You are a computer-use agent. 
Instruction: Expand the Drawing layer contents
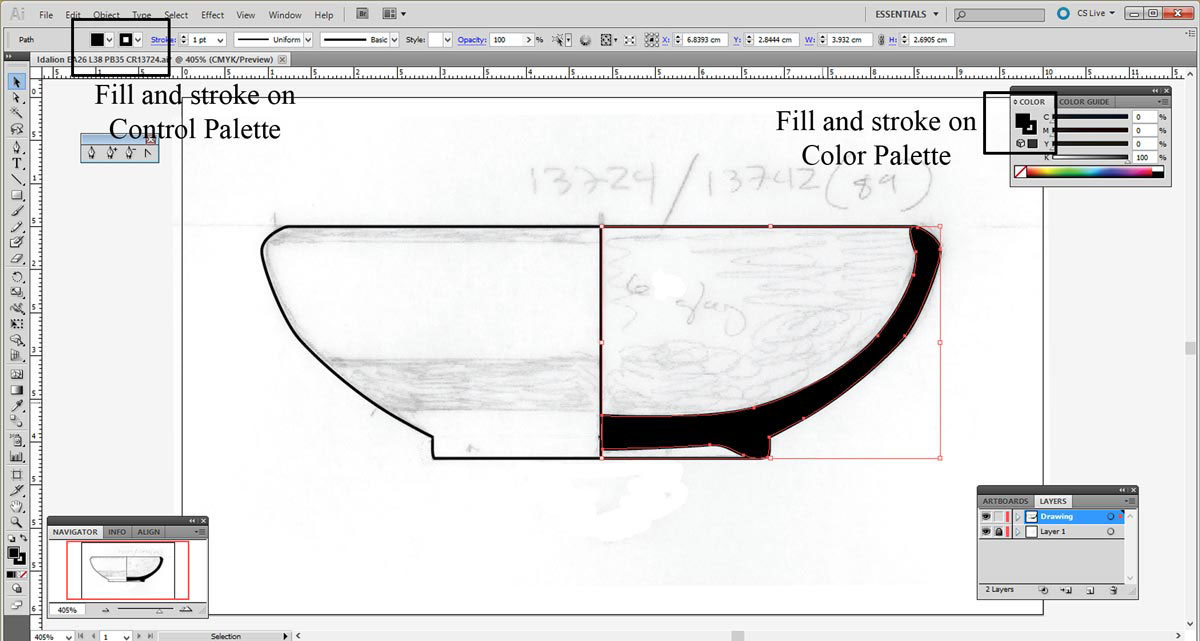point(1018,516)
